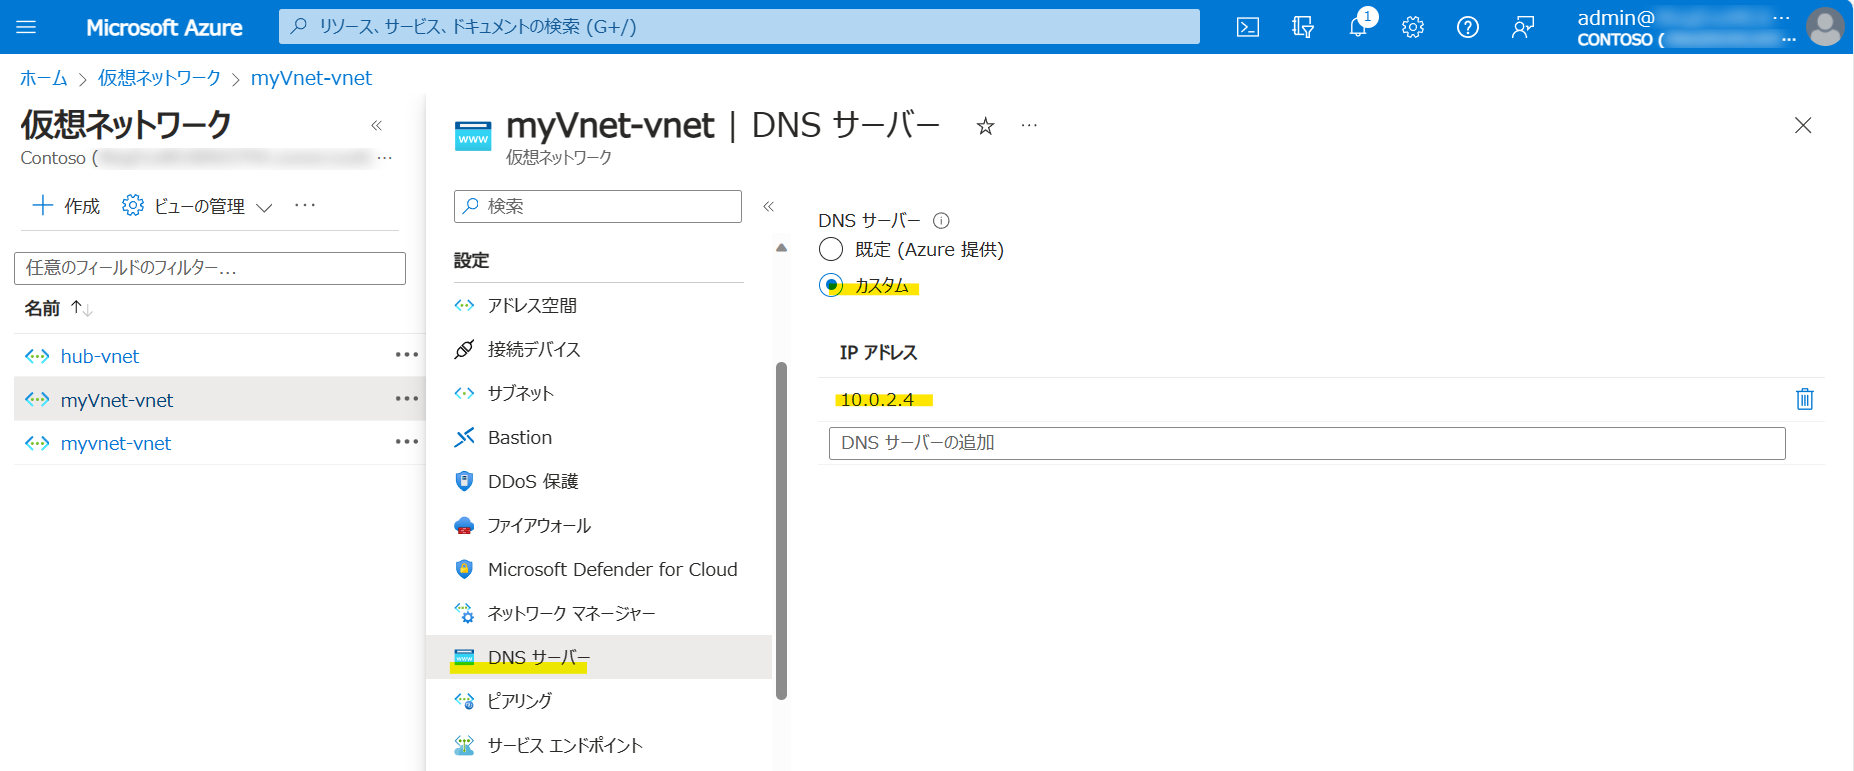The height and width of the screenshot is (771, 1854).
Task: Delete DNS server 10.0.2.4 with trash icon
Action: tap(1805, 399)
